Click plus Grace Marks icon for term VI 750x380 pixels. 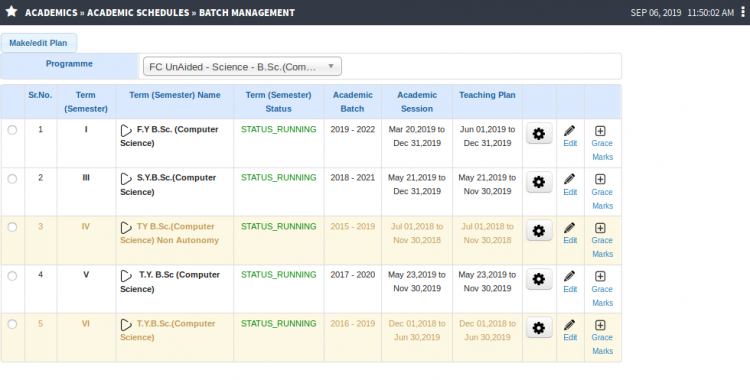point(600,325)
